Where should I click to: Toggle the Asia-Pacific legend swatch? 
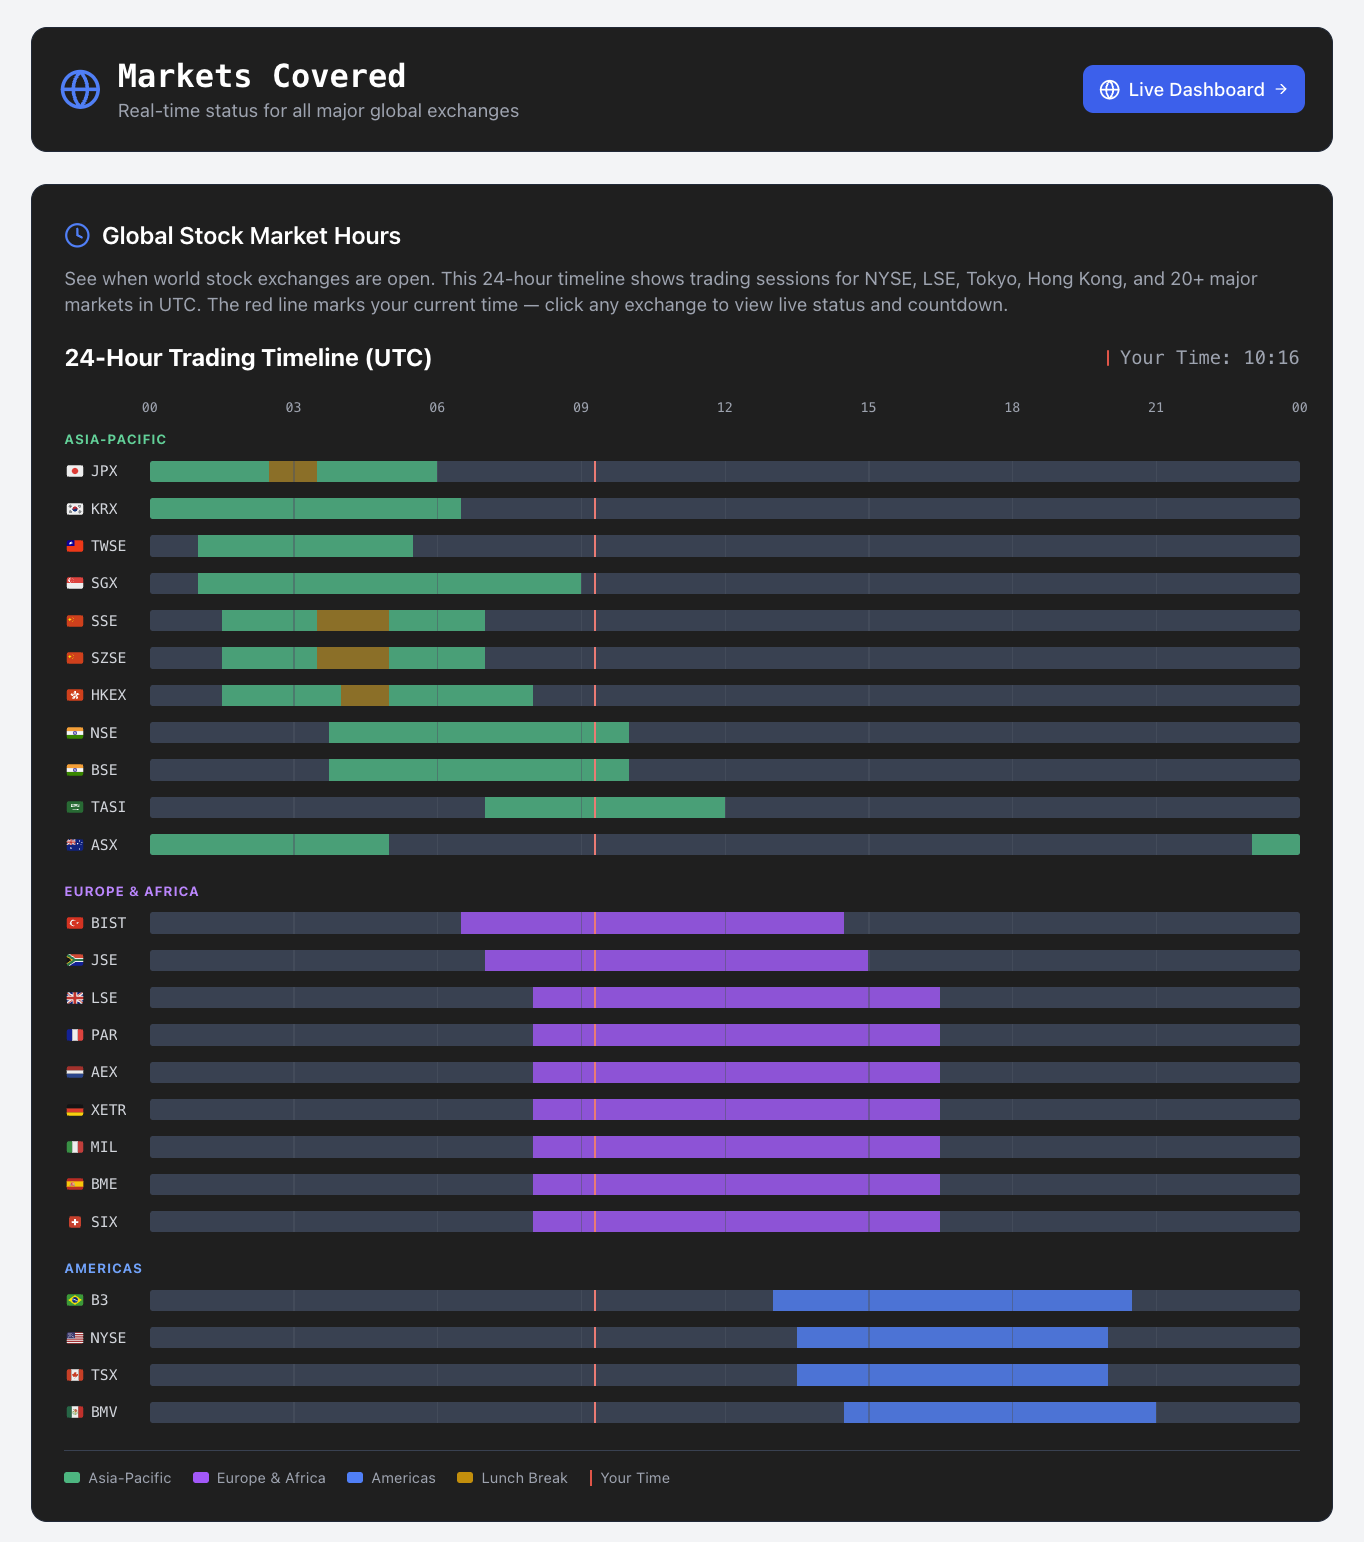coord(71,1477)
